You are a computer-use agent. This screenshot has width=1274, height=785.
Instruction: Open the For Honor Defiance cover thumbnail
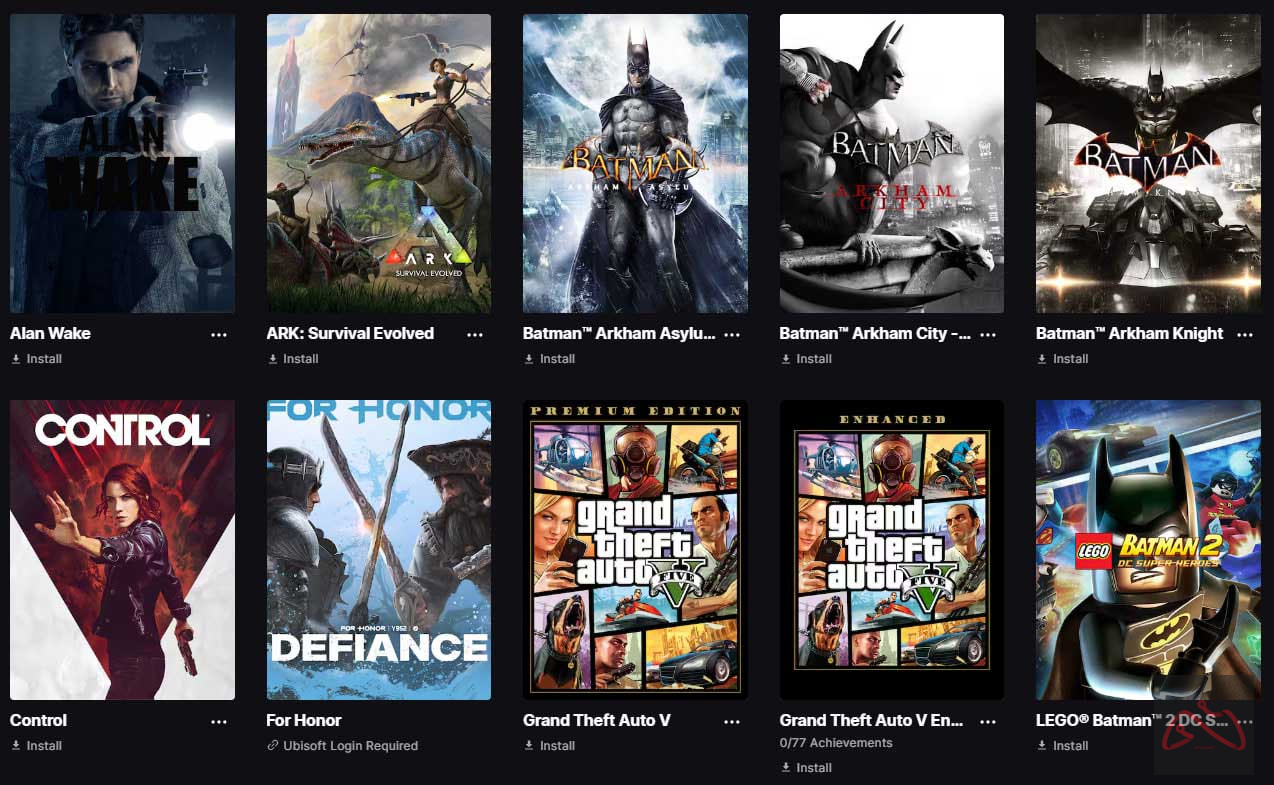[x=379, y=550]
